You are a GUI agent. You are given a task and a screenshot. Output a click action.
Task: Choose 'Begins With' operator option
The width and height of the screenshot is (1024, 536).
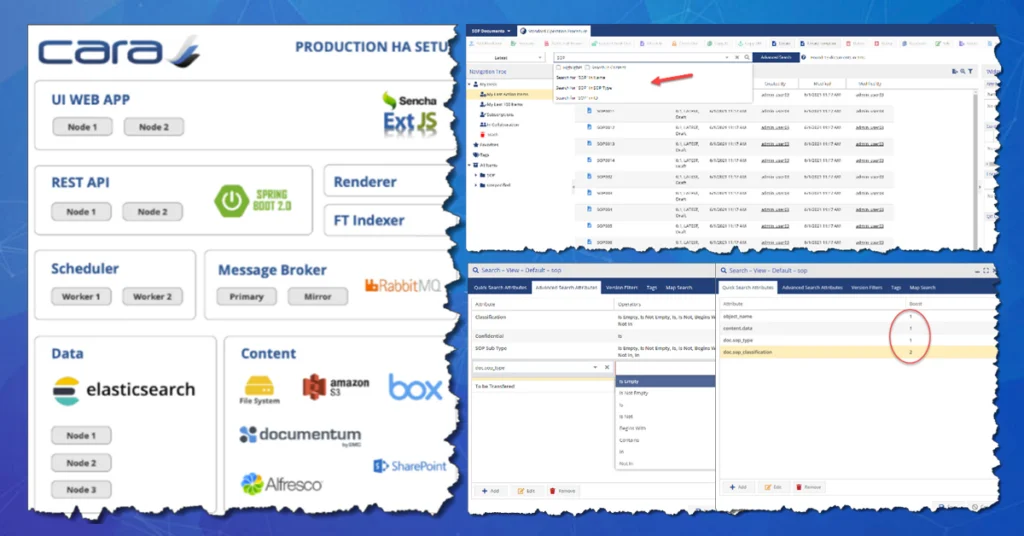665,428
